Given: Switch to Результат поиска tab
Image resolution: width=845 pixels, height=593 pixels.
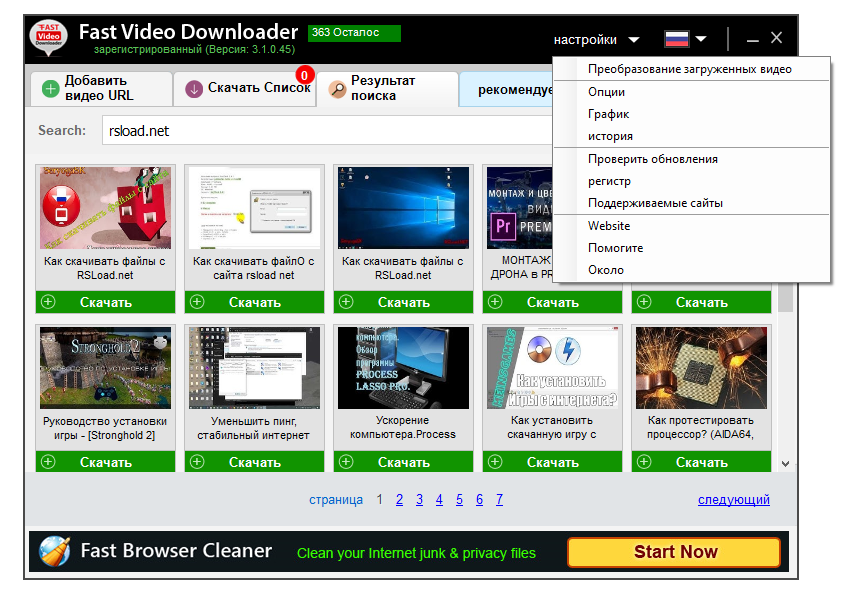Looking at the screenshot, I should (387, 88).
